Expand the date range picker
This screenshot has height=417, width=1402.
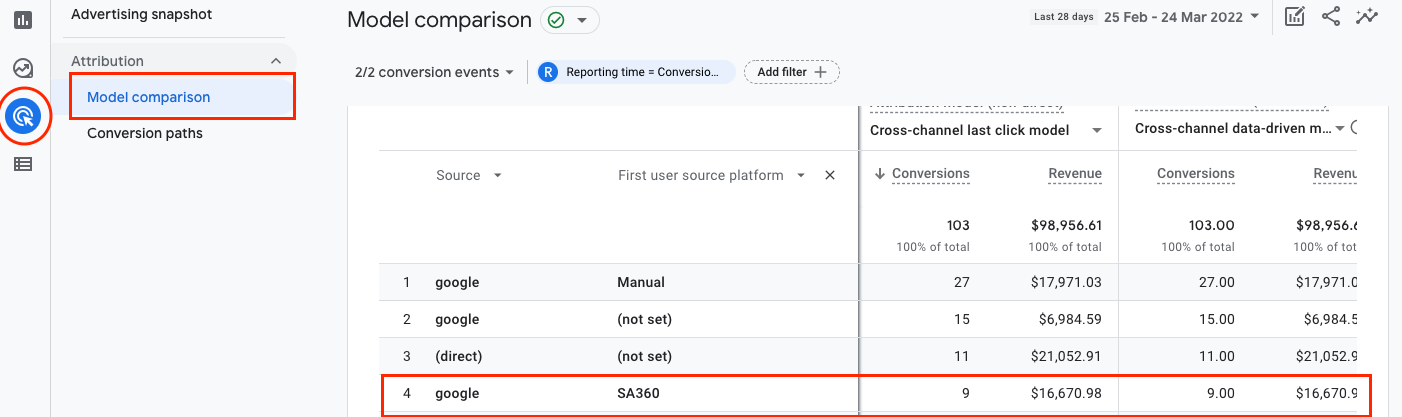coord(1182,17)
